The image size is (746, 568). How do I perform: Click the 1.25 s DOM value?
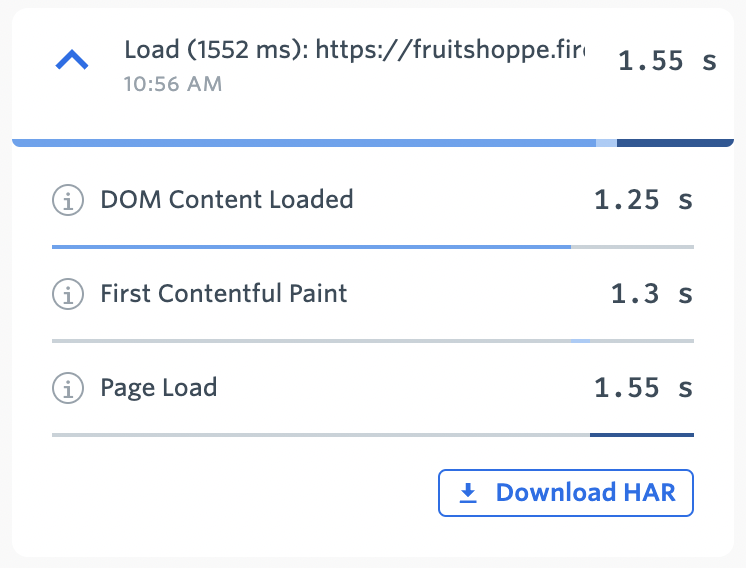(643, 200)
